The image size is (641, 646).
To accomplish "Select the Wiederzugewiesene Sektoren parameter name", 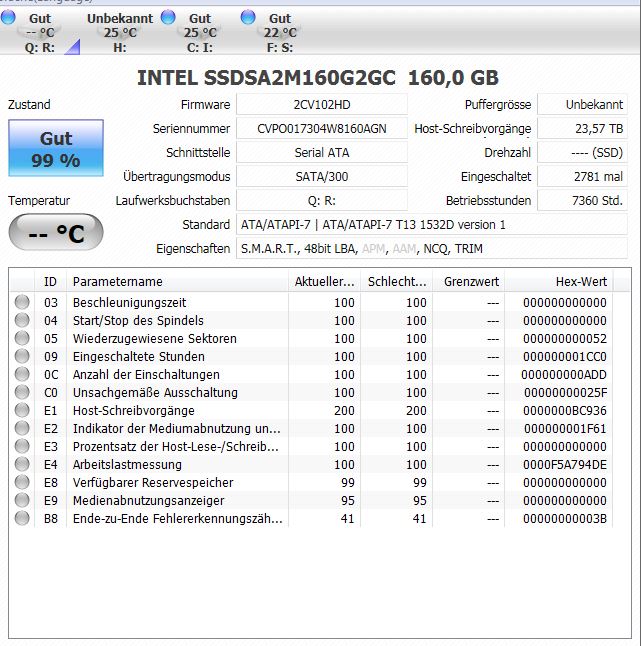I will coord(154,338).
